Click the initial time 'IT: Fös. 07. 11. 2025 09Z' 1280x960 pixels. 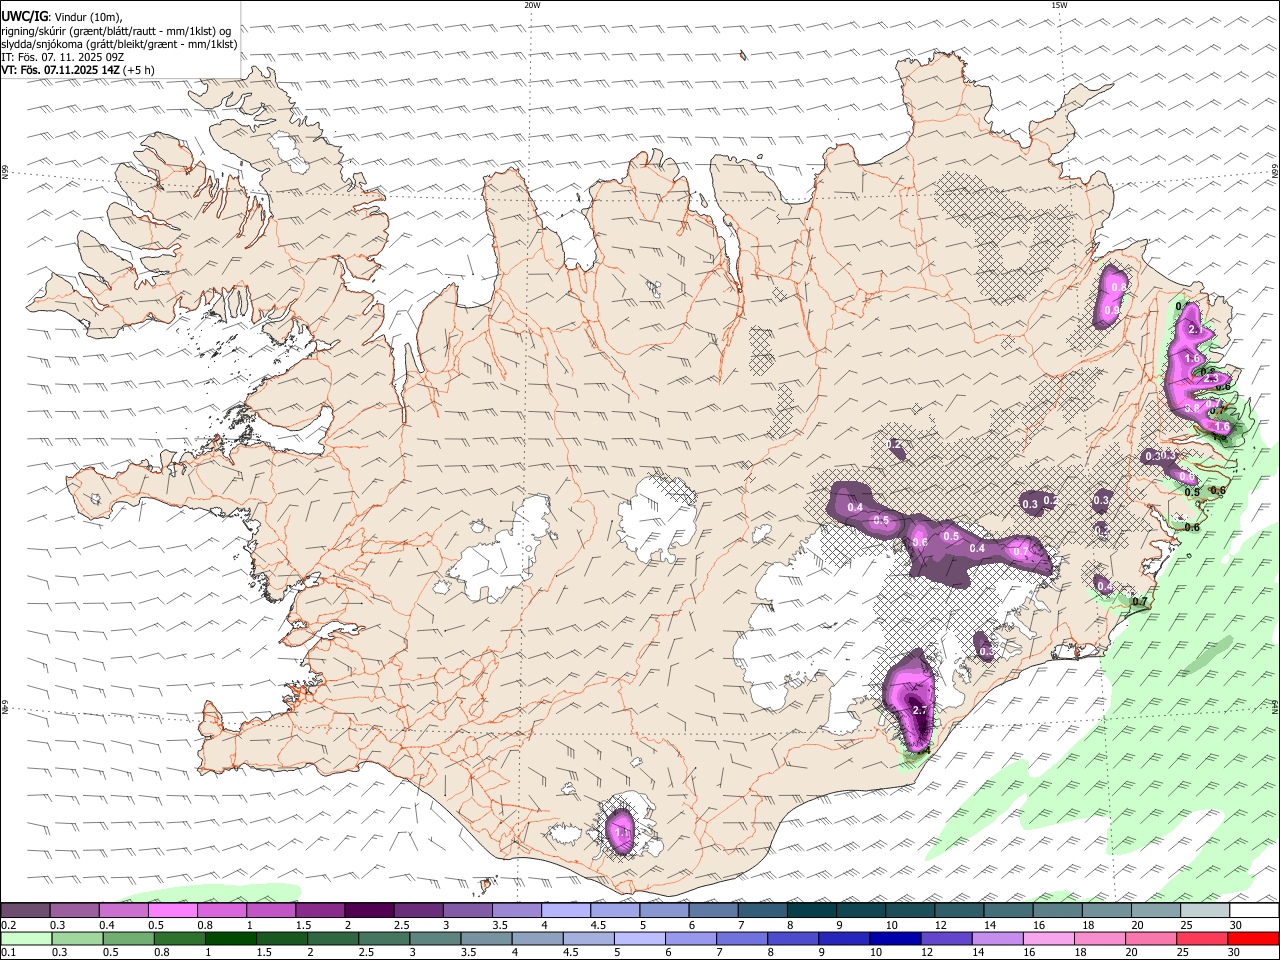(62, 57)
